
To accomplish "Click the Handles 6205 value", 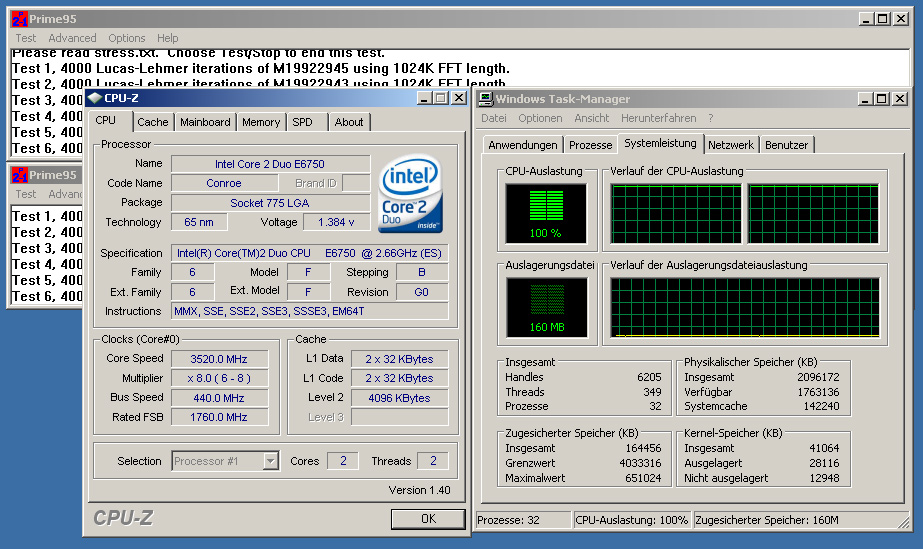I will coord(649,377).
